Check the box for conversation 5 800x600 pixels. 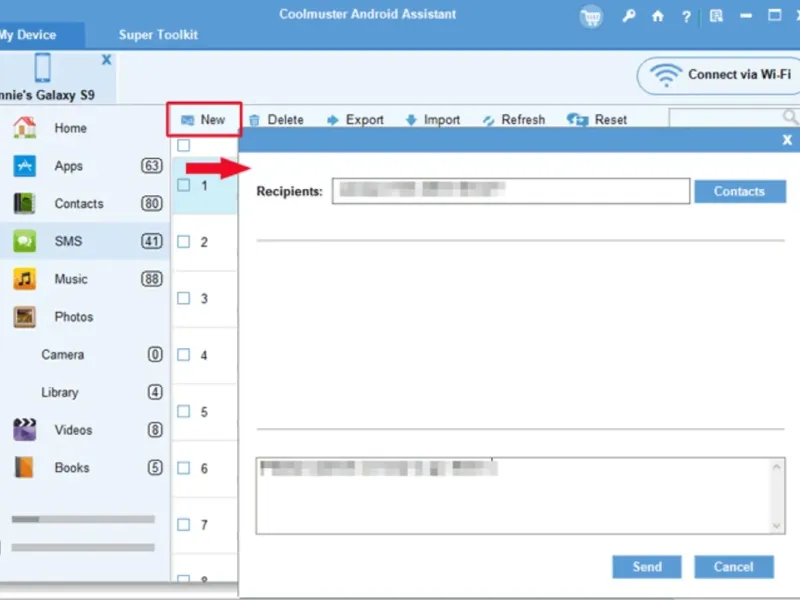coord(184,411)
